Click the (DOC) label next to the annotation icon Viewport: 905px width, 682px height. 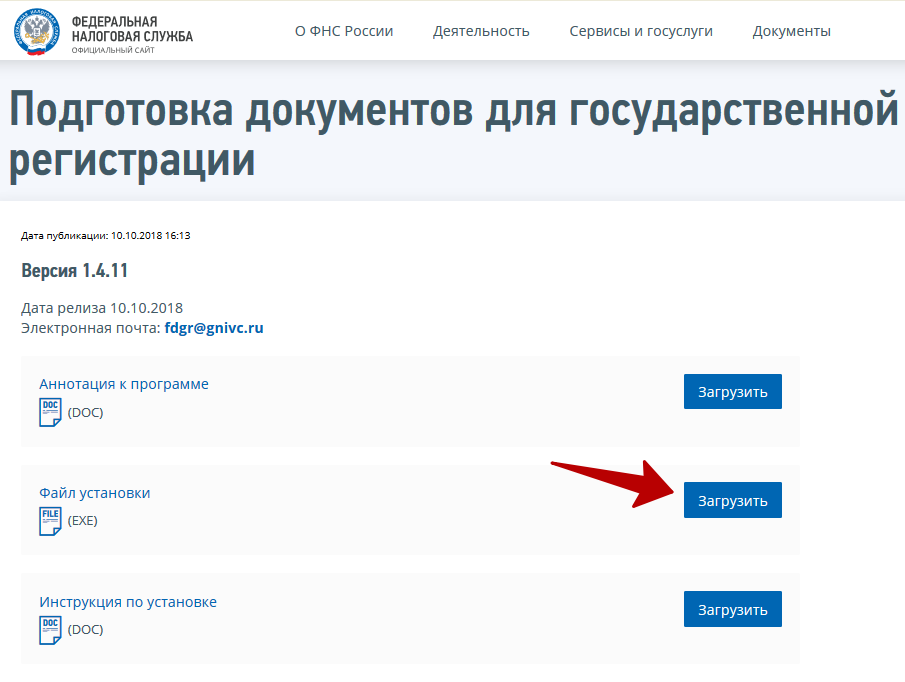click(84, 411)
